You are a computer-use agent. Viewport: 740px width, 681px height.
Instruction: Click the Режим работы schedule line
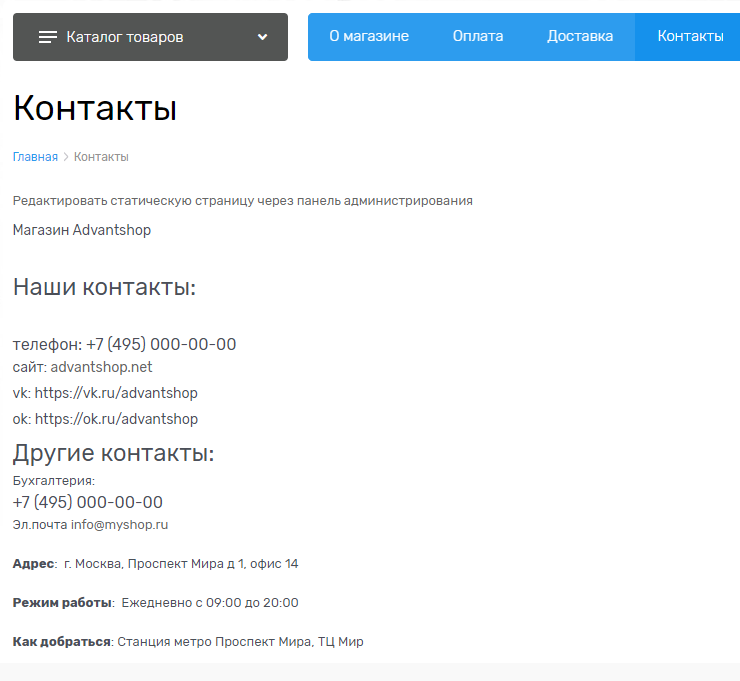(x=155, y=603)
